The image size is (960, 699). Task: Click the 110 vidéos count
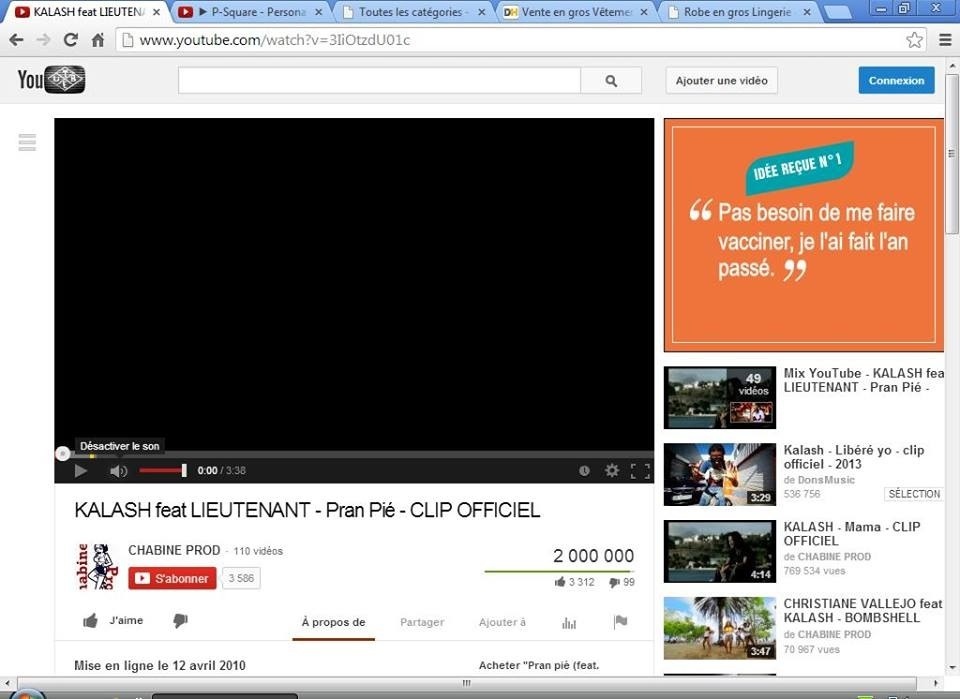coord(258,551)
